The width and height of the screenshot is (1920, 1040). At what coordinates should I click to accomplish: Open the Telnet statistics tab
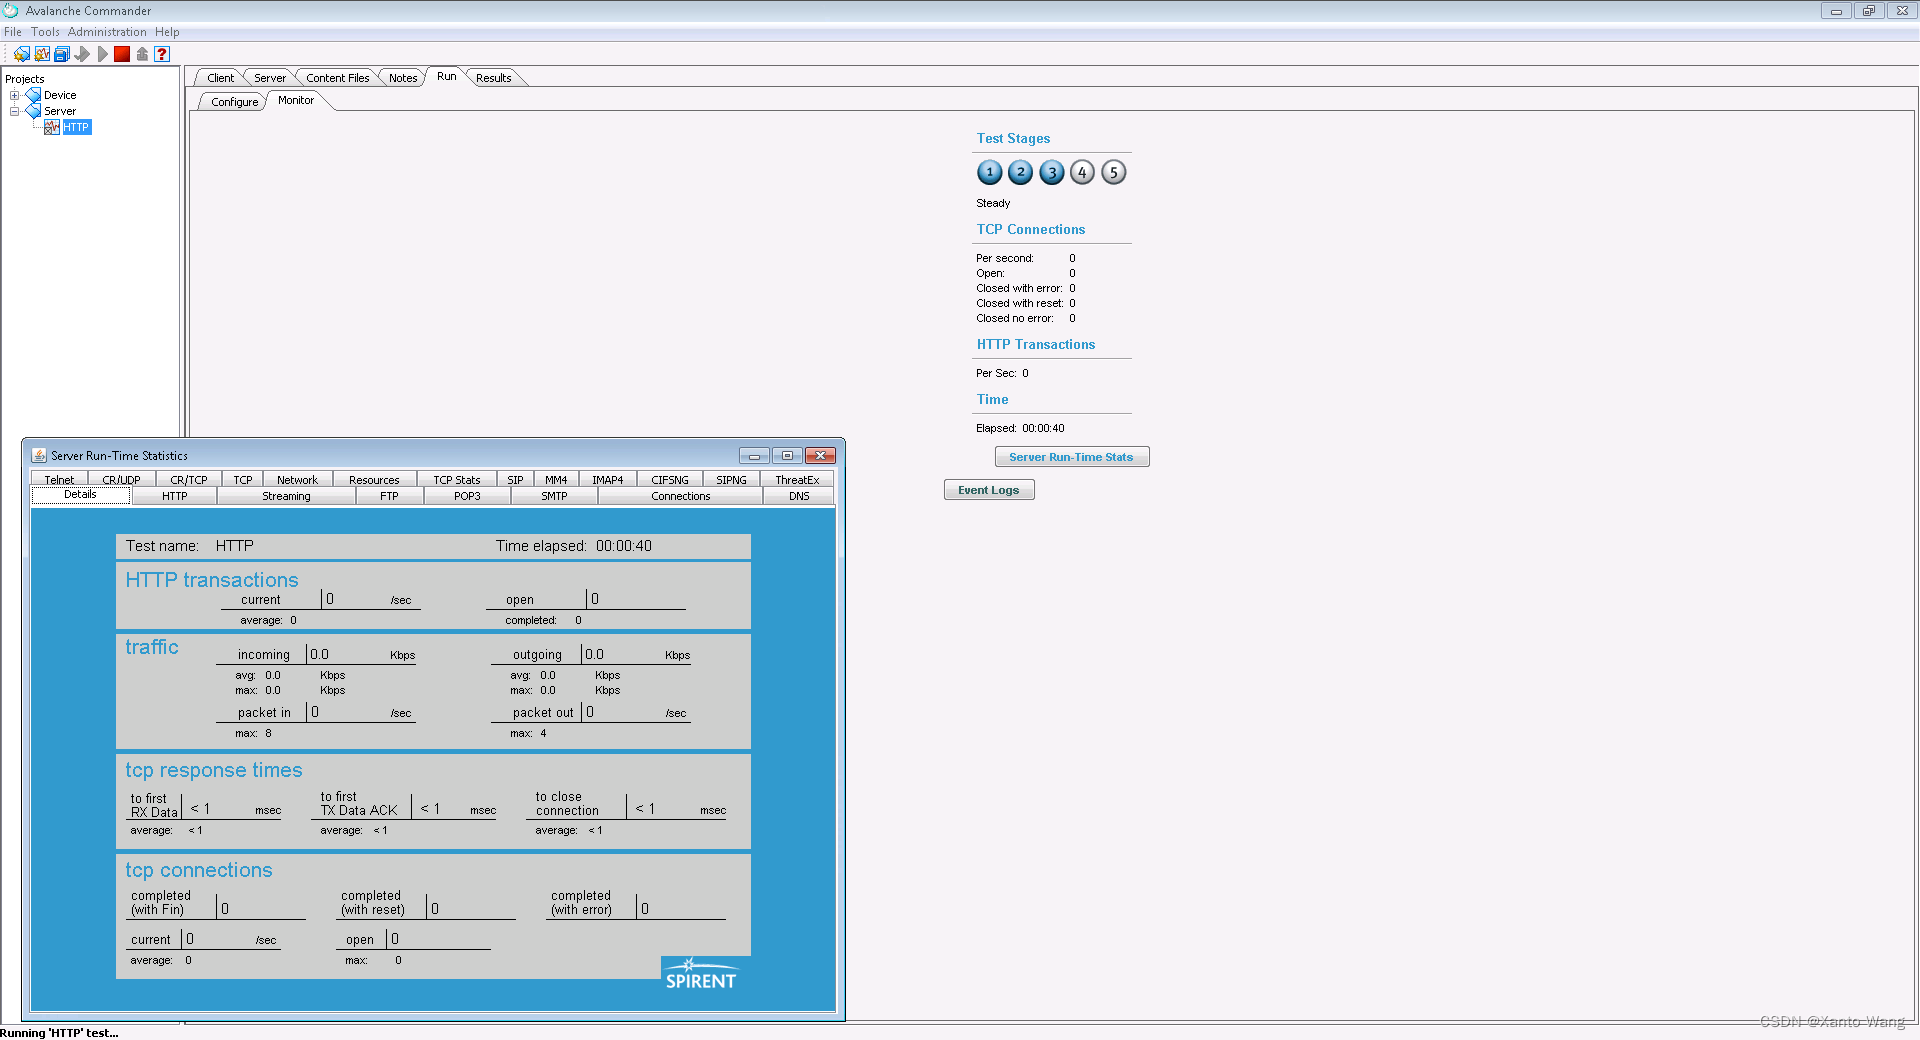tap(59, 480)
